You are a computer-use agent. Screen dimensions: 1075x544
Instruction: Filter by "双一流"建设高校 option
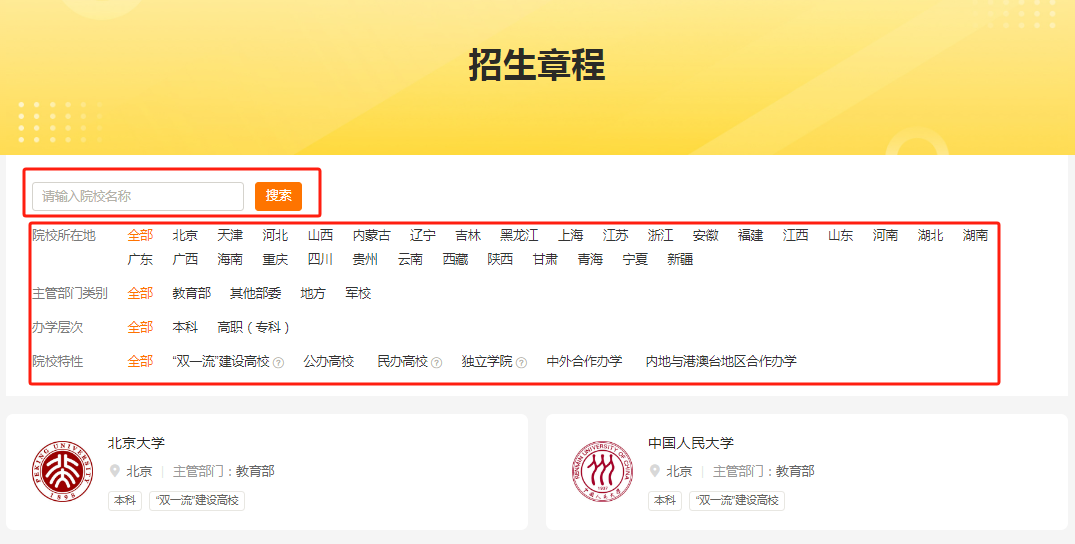click(221, 362)
